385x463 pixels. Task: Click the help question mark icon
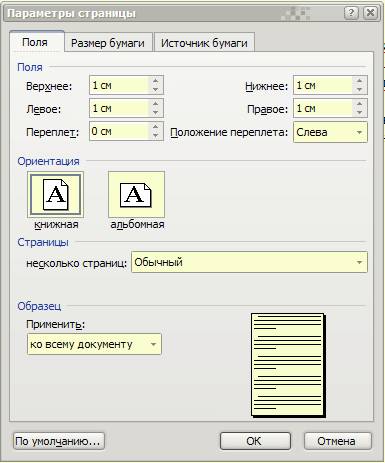[x=351, y=13]
